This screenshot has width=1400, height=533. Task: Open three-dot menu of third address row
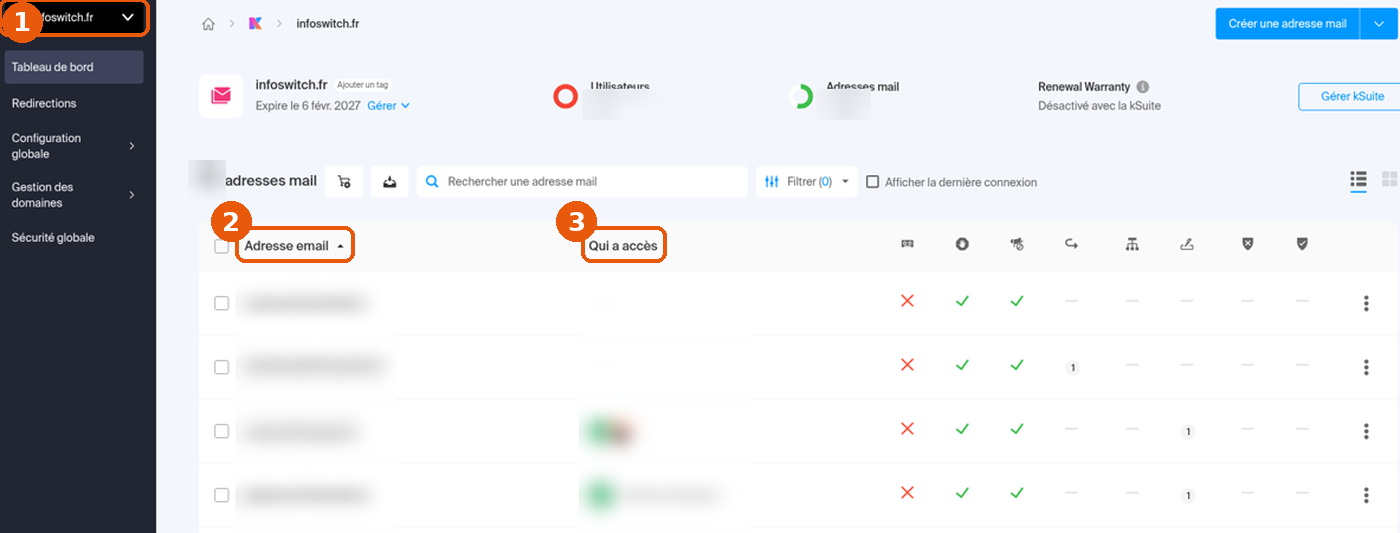1366,431
